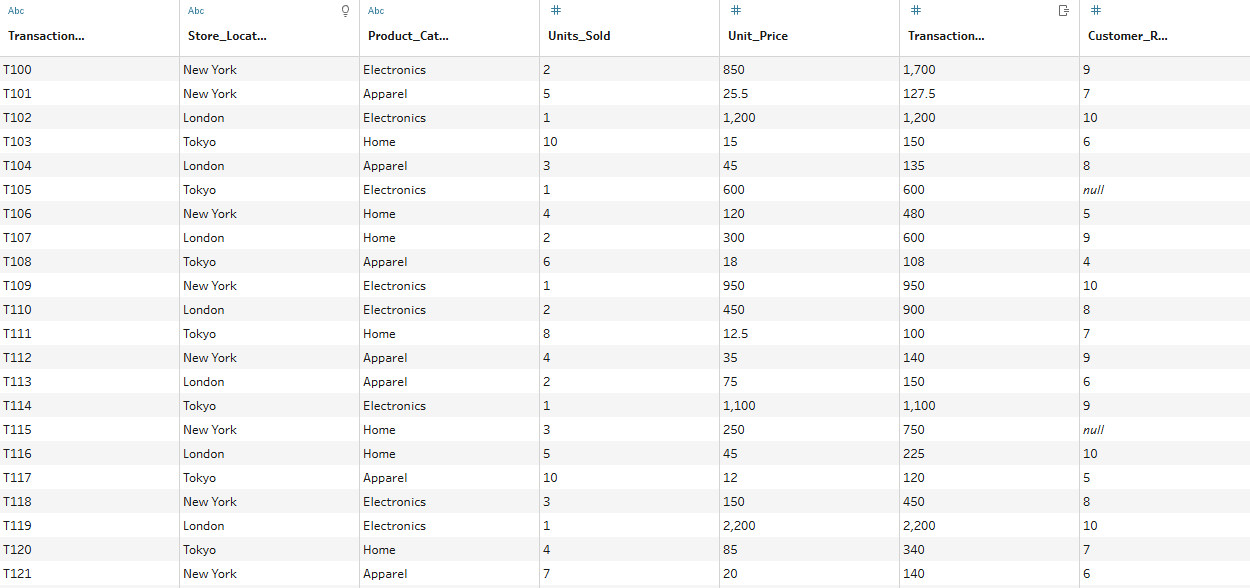The image size is (1250, 588).
Task: Click the T105 transaction ID cell
Action: [18, 190]
